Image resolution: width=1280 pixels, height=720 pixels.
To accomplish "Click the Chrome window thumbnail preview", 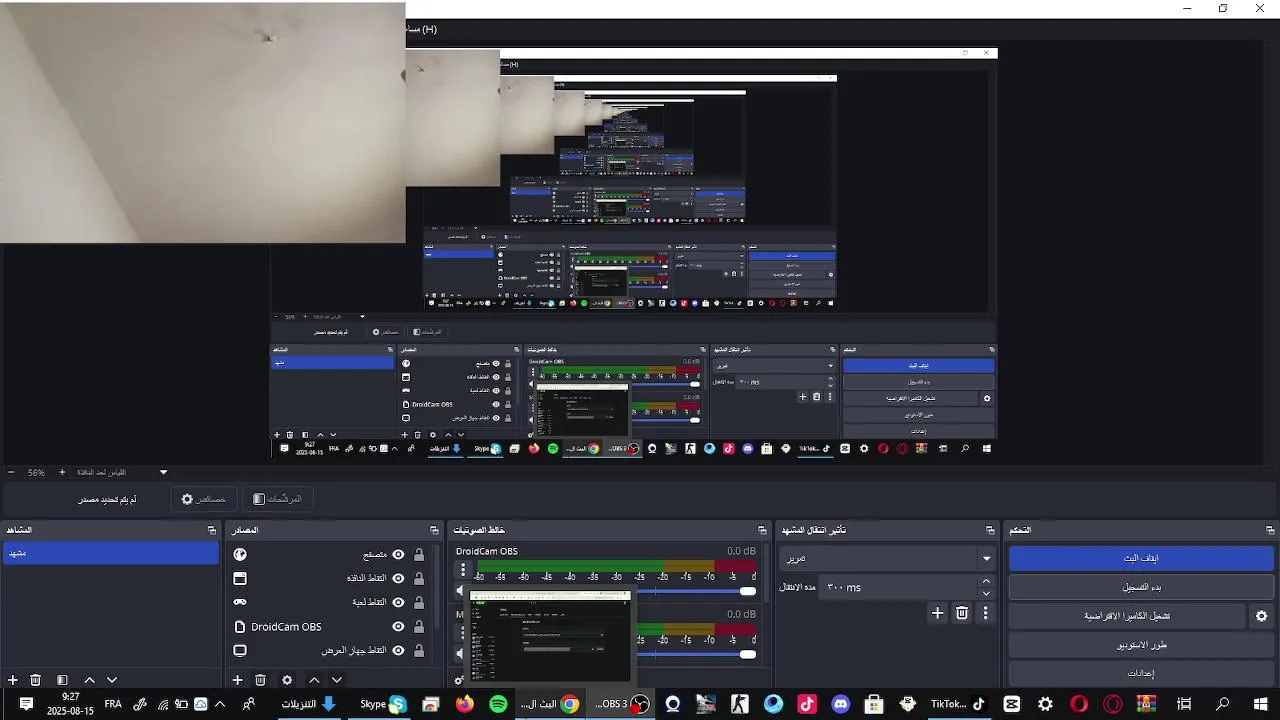I will (551, 636).
